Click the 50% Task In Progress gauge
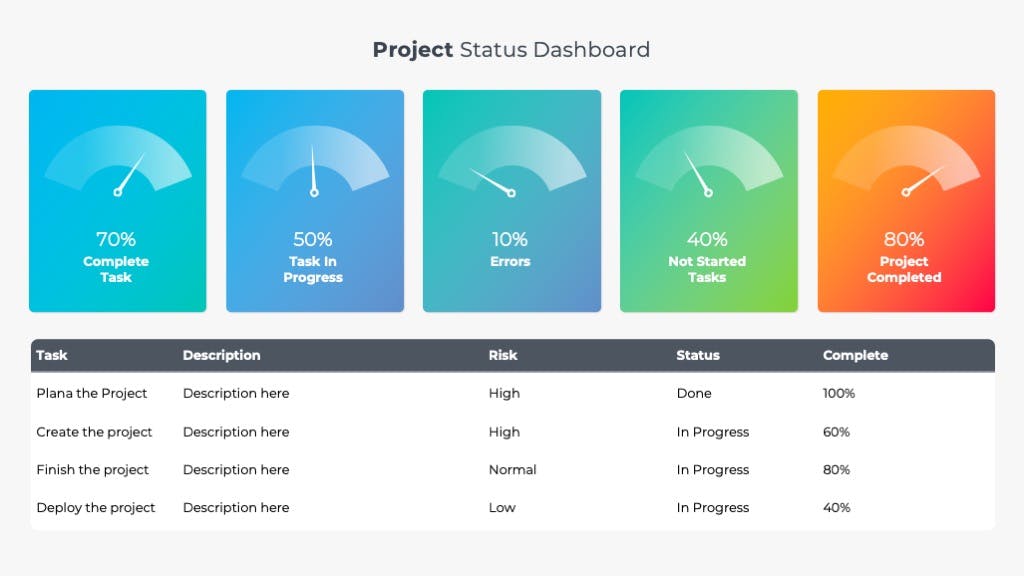 [315, 161]
